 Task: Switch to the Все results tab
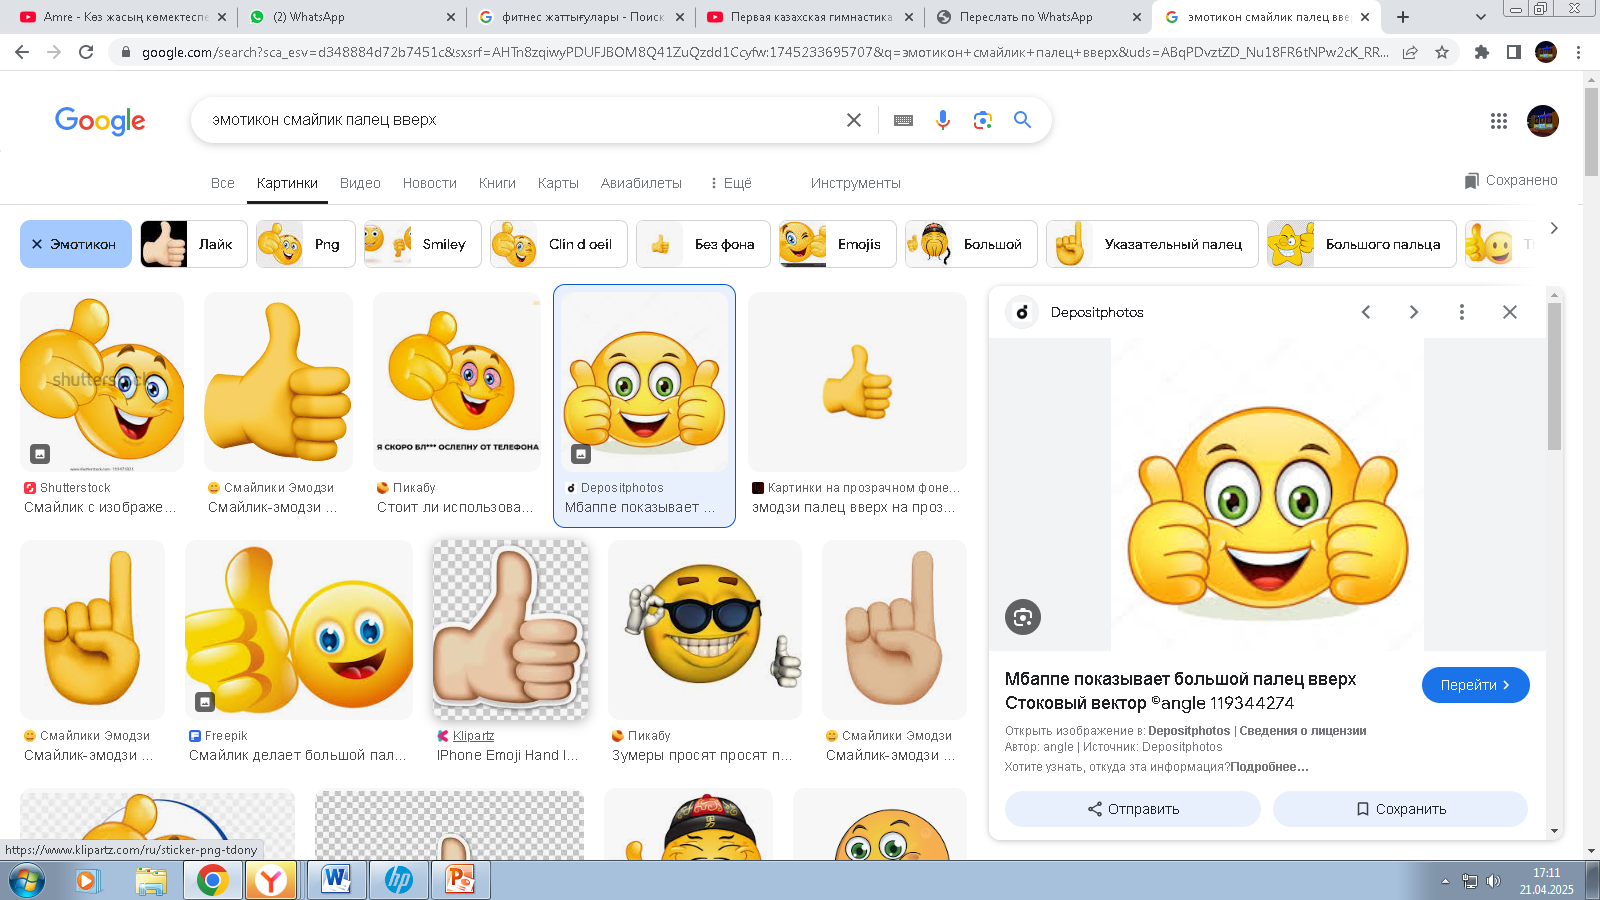point(223,183)
